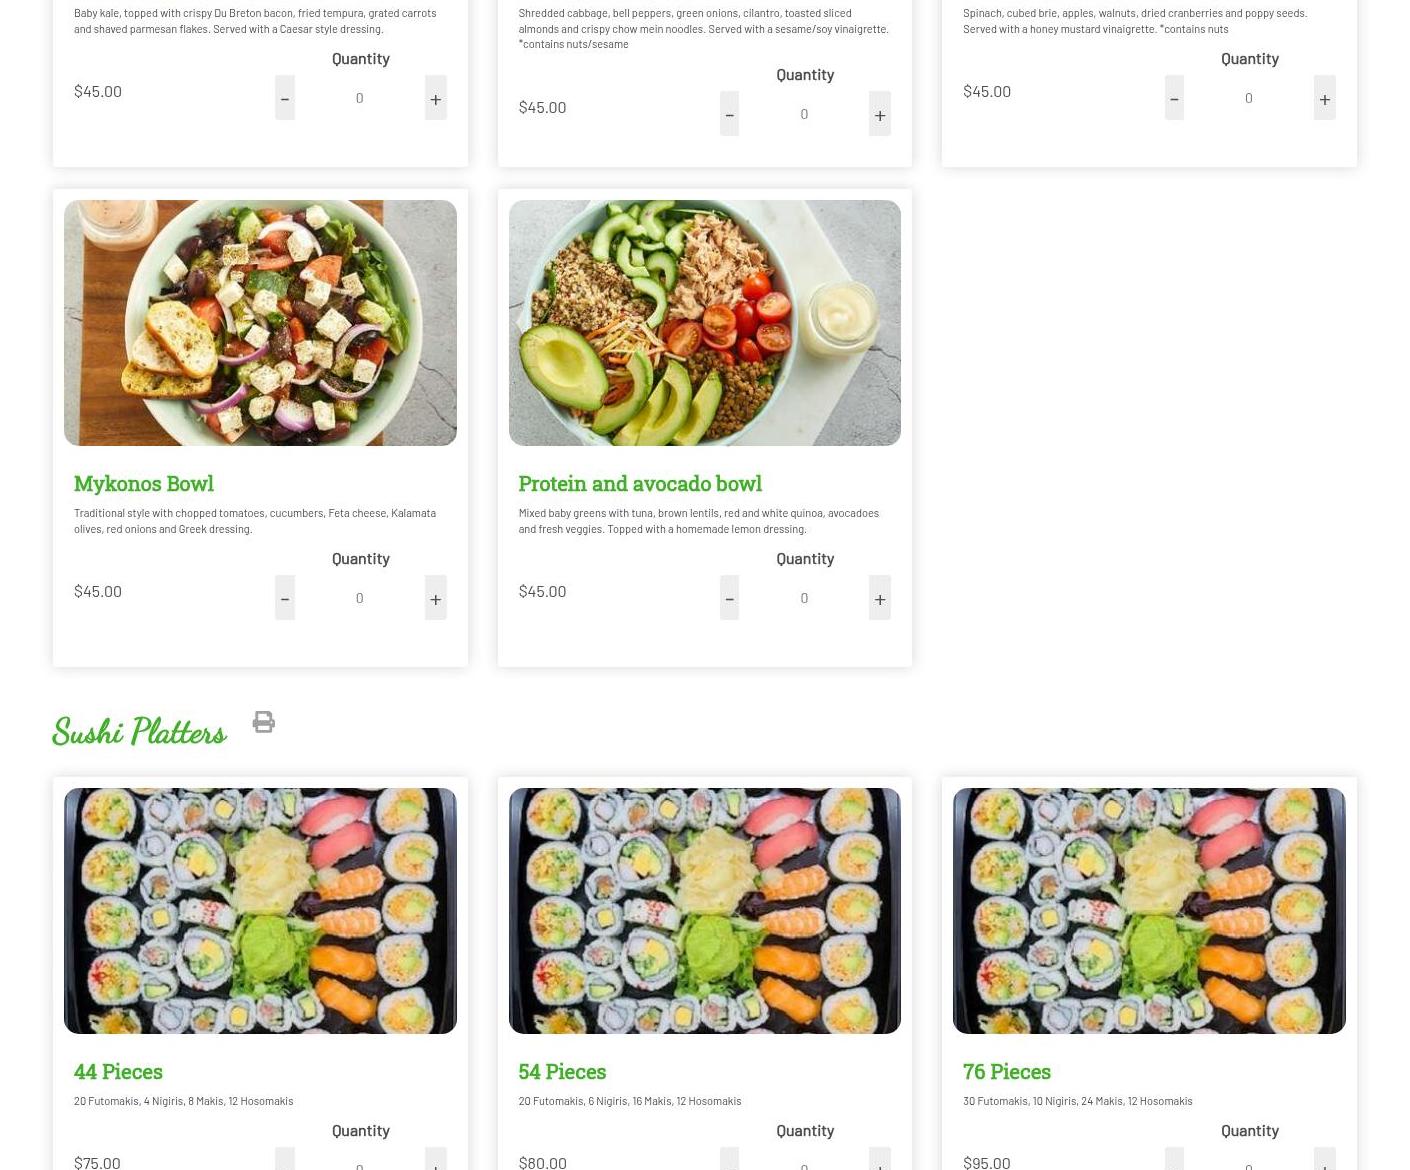Click the print icon beside Sushi Platters
This screenshot has width=1410, height=1170.
click(264, 722)
